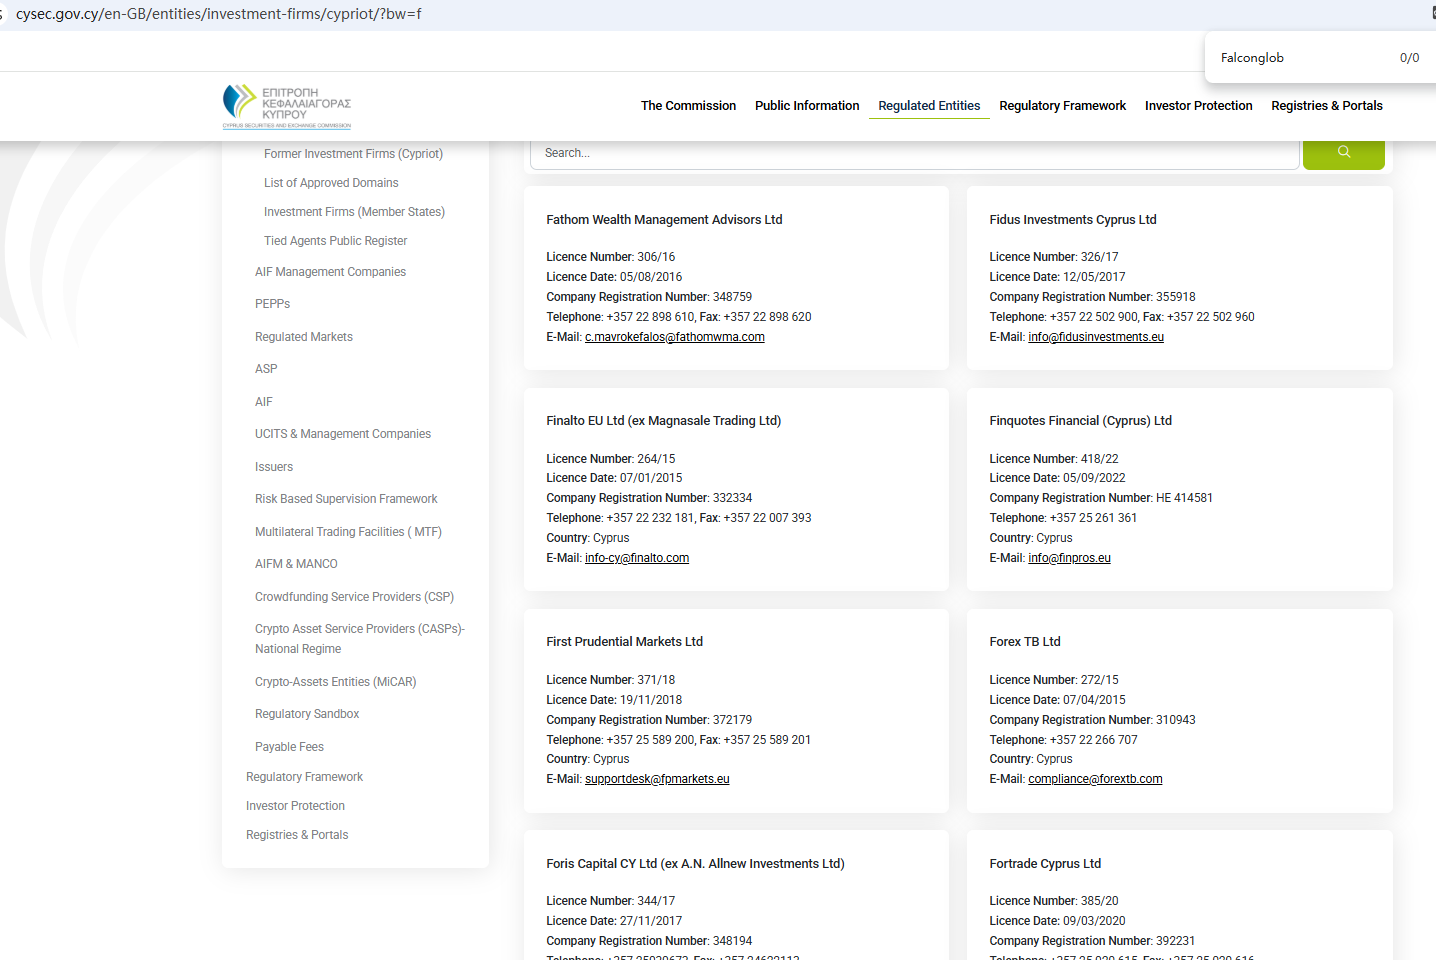Image resolution: width=1436 pixels, height=960 pixels.
Task: Open Registries & Portals top menu
Action: coord(1326,106)
